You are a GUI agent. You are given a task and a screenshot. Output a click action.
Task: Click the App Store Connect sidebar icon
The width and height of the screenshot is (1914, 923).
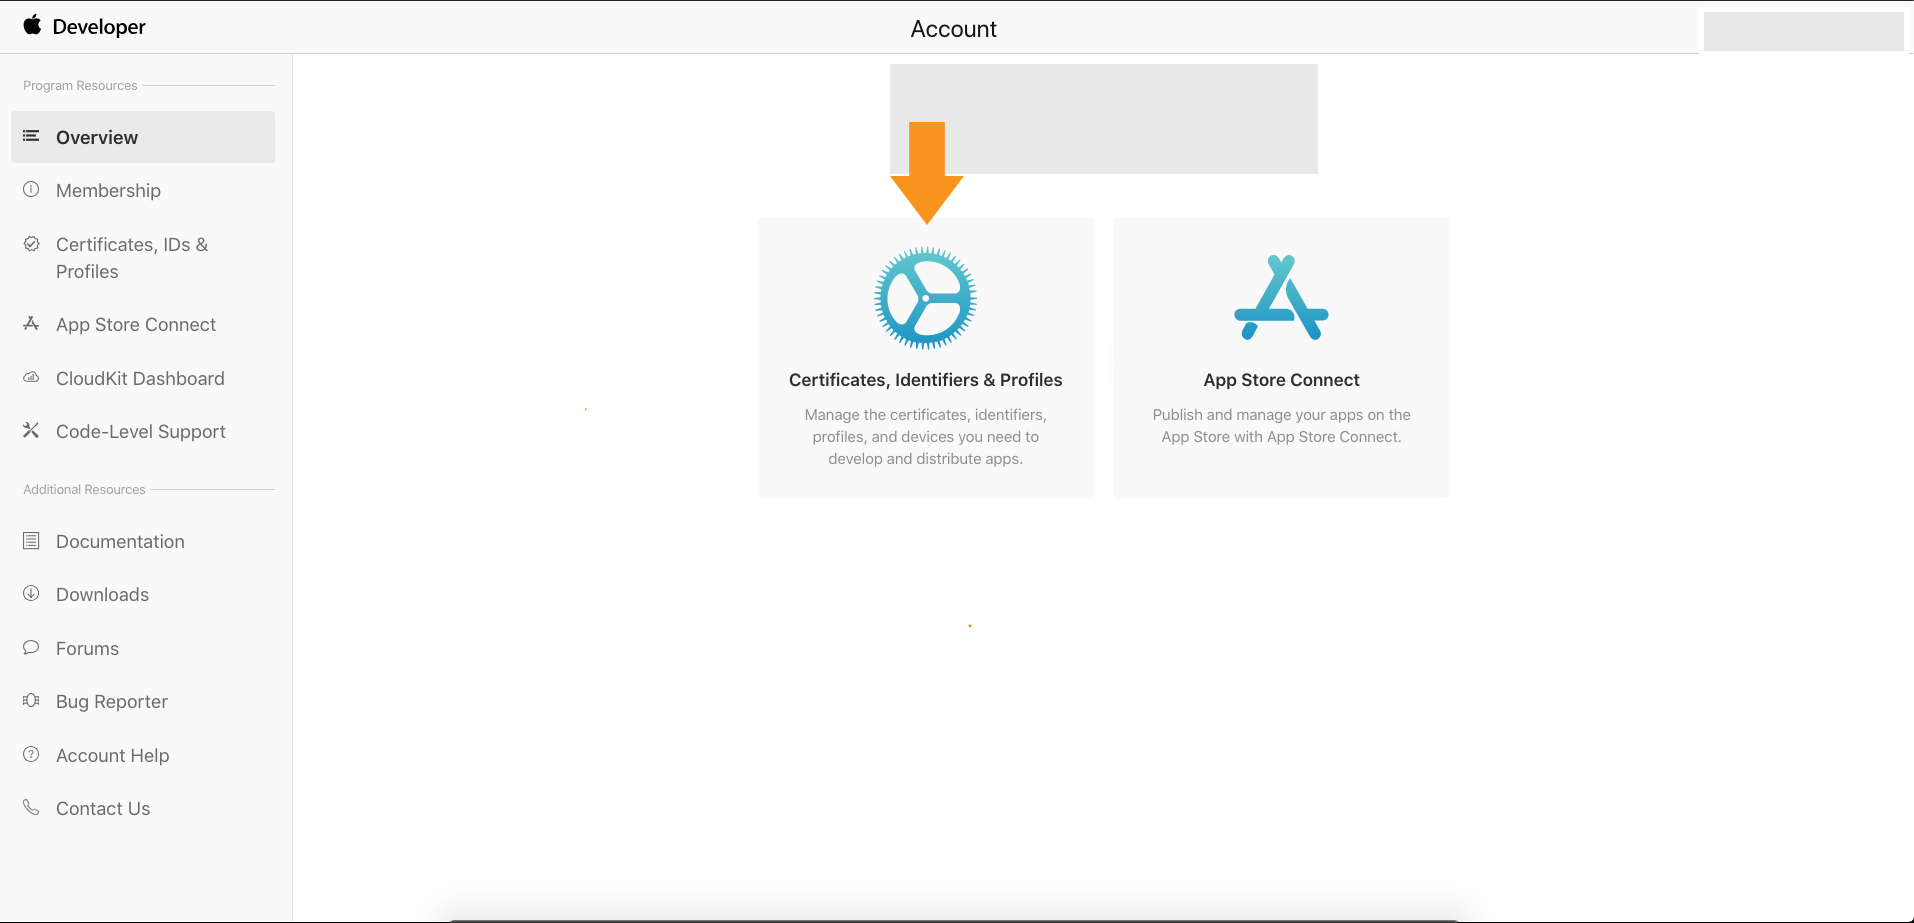(x=31, y=323)
